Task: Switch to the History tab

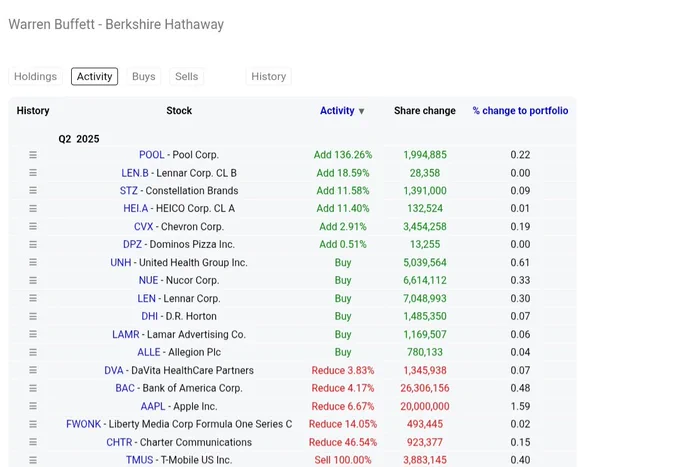Action: pyautogui.click(x=268, y=76)
